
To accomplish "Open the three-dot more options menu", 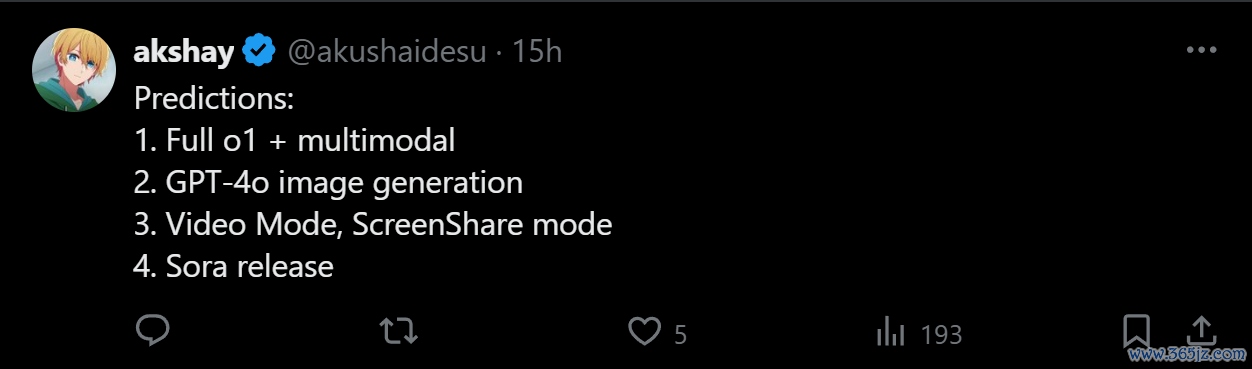I will tap(1200, 50).
